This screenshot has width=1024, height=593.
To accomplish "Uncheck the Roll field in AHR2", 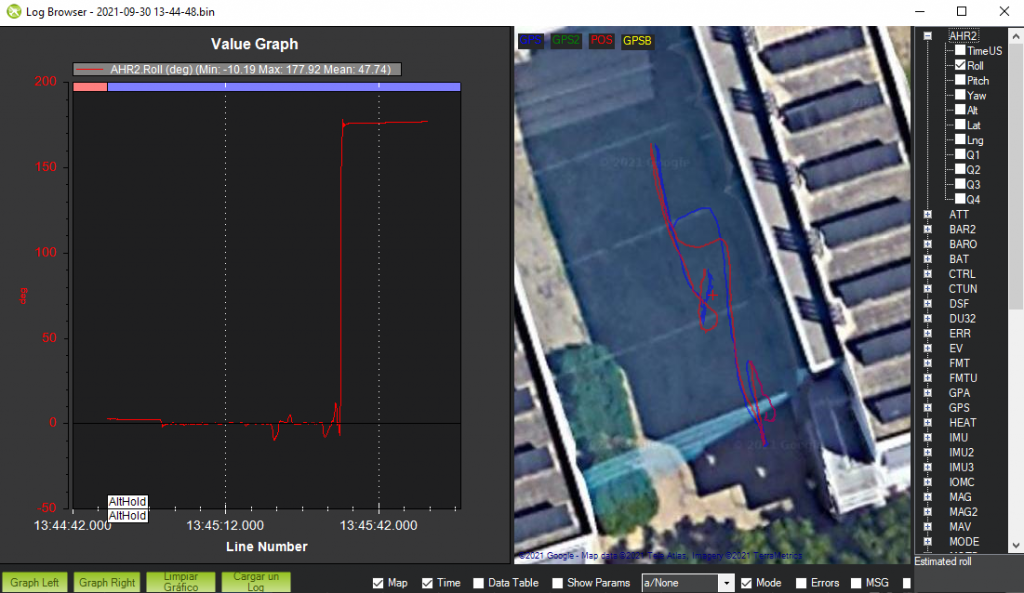I will click(x=960, y=65).
